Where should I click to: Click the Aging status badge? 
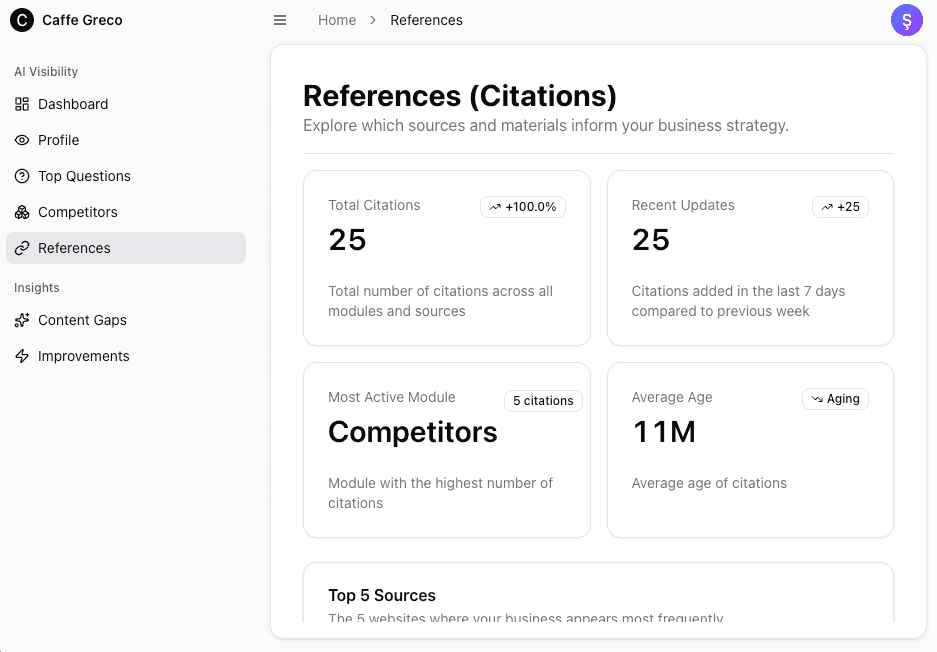coord(835,399)
